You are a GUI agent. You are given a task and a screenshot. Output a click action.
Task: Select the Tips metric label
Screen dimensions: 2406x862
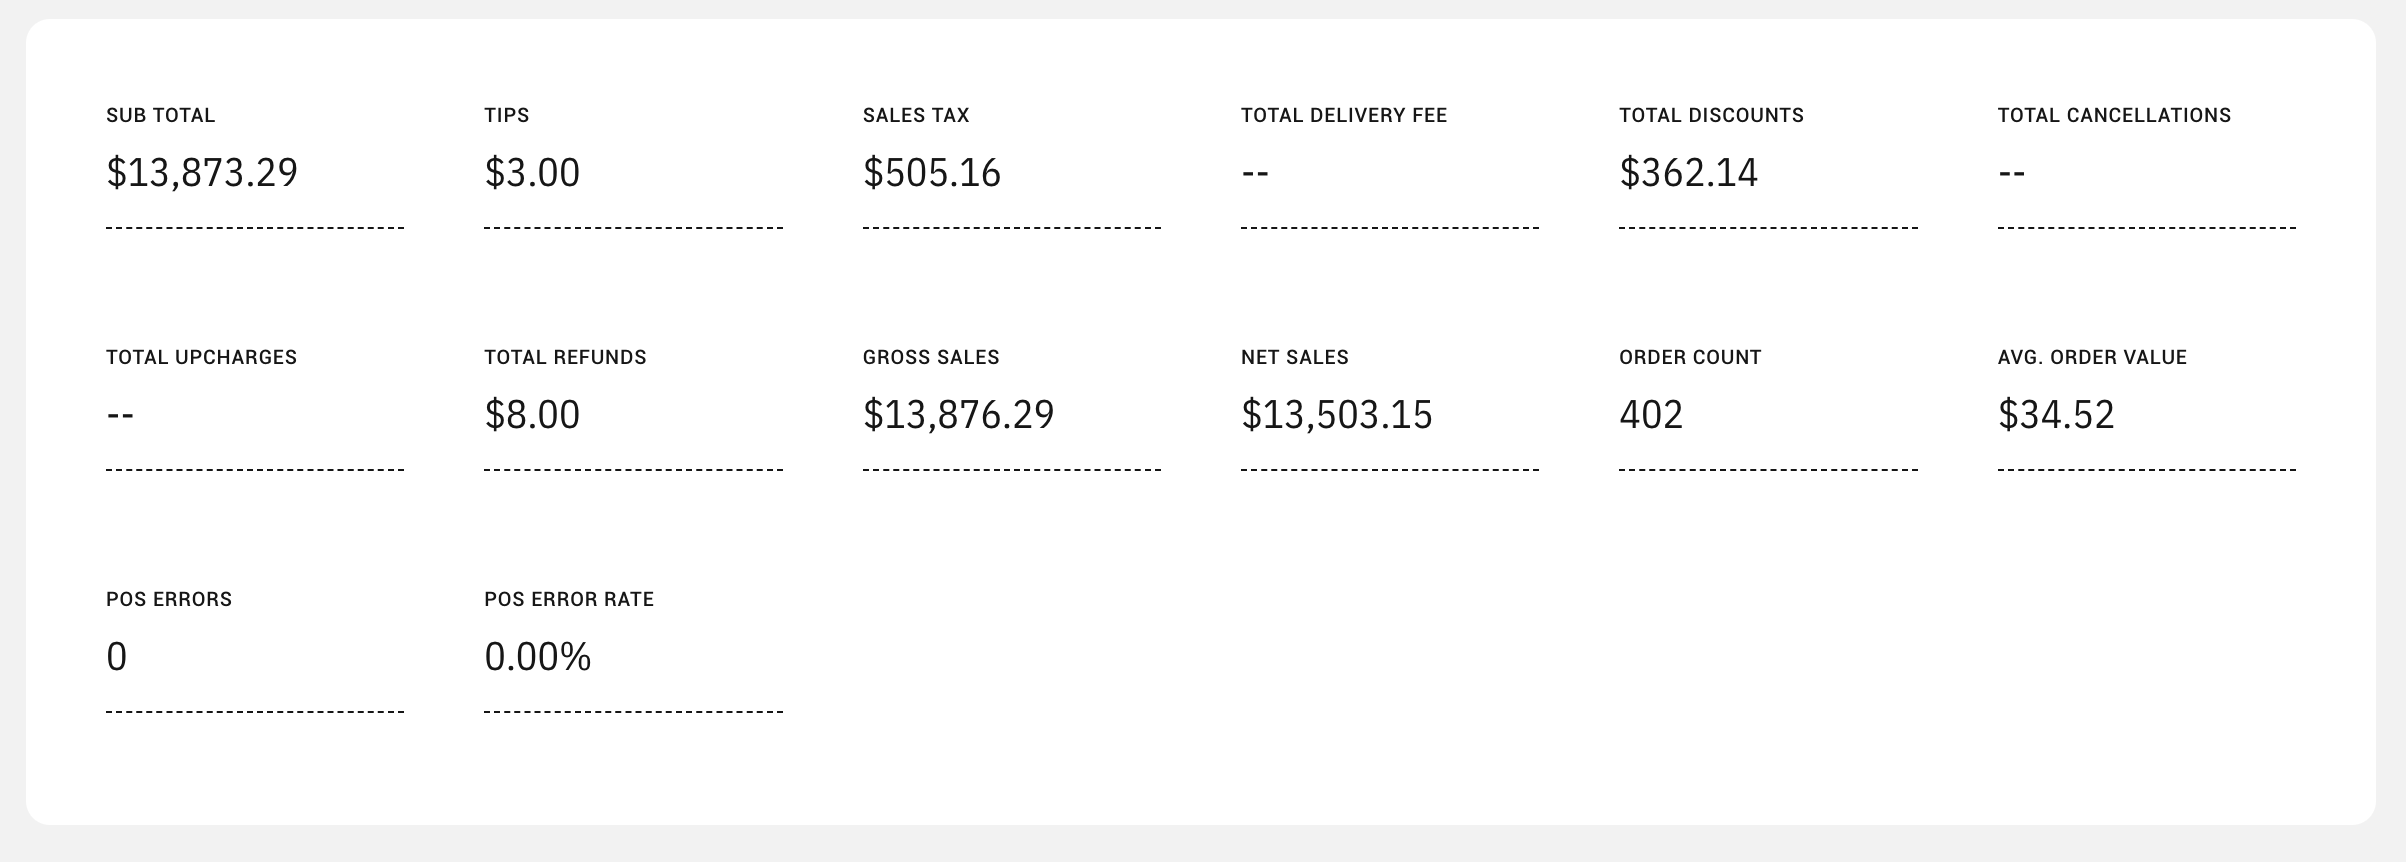coord(506,115)
